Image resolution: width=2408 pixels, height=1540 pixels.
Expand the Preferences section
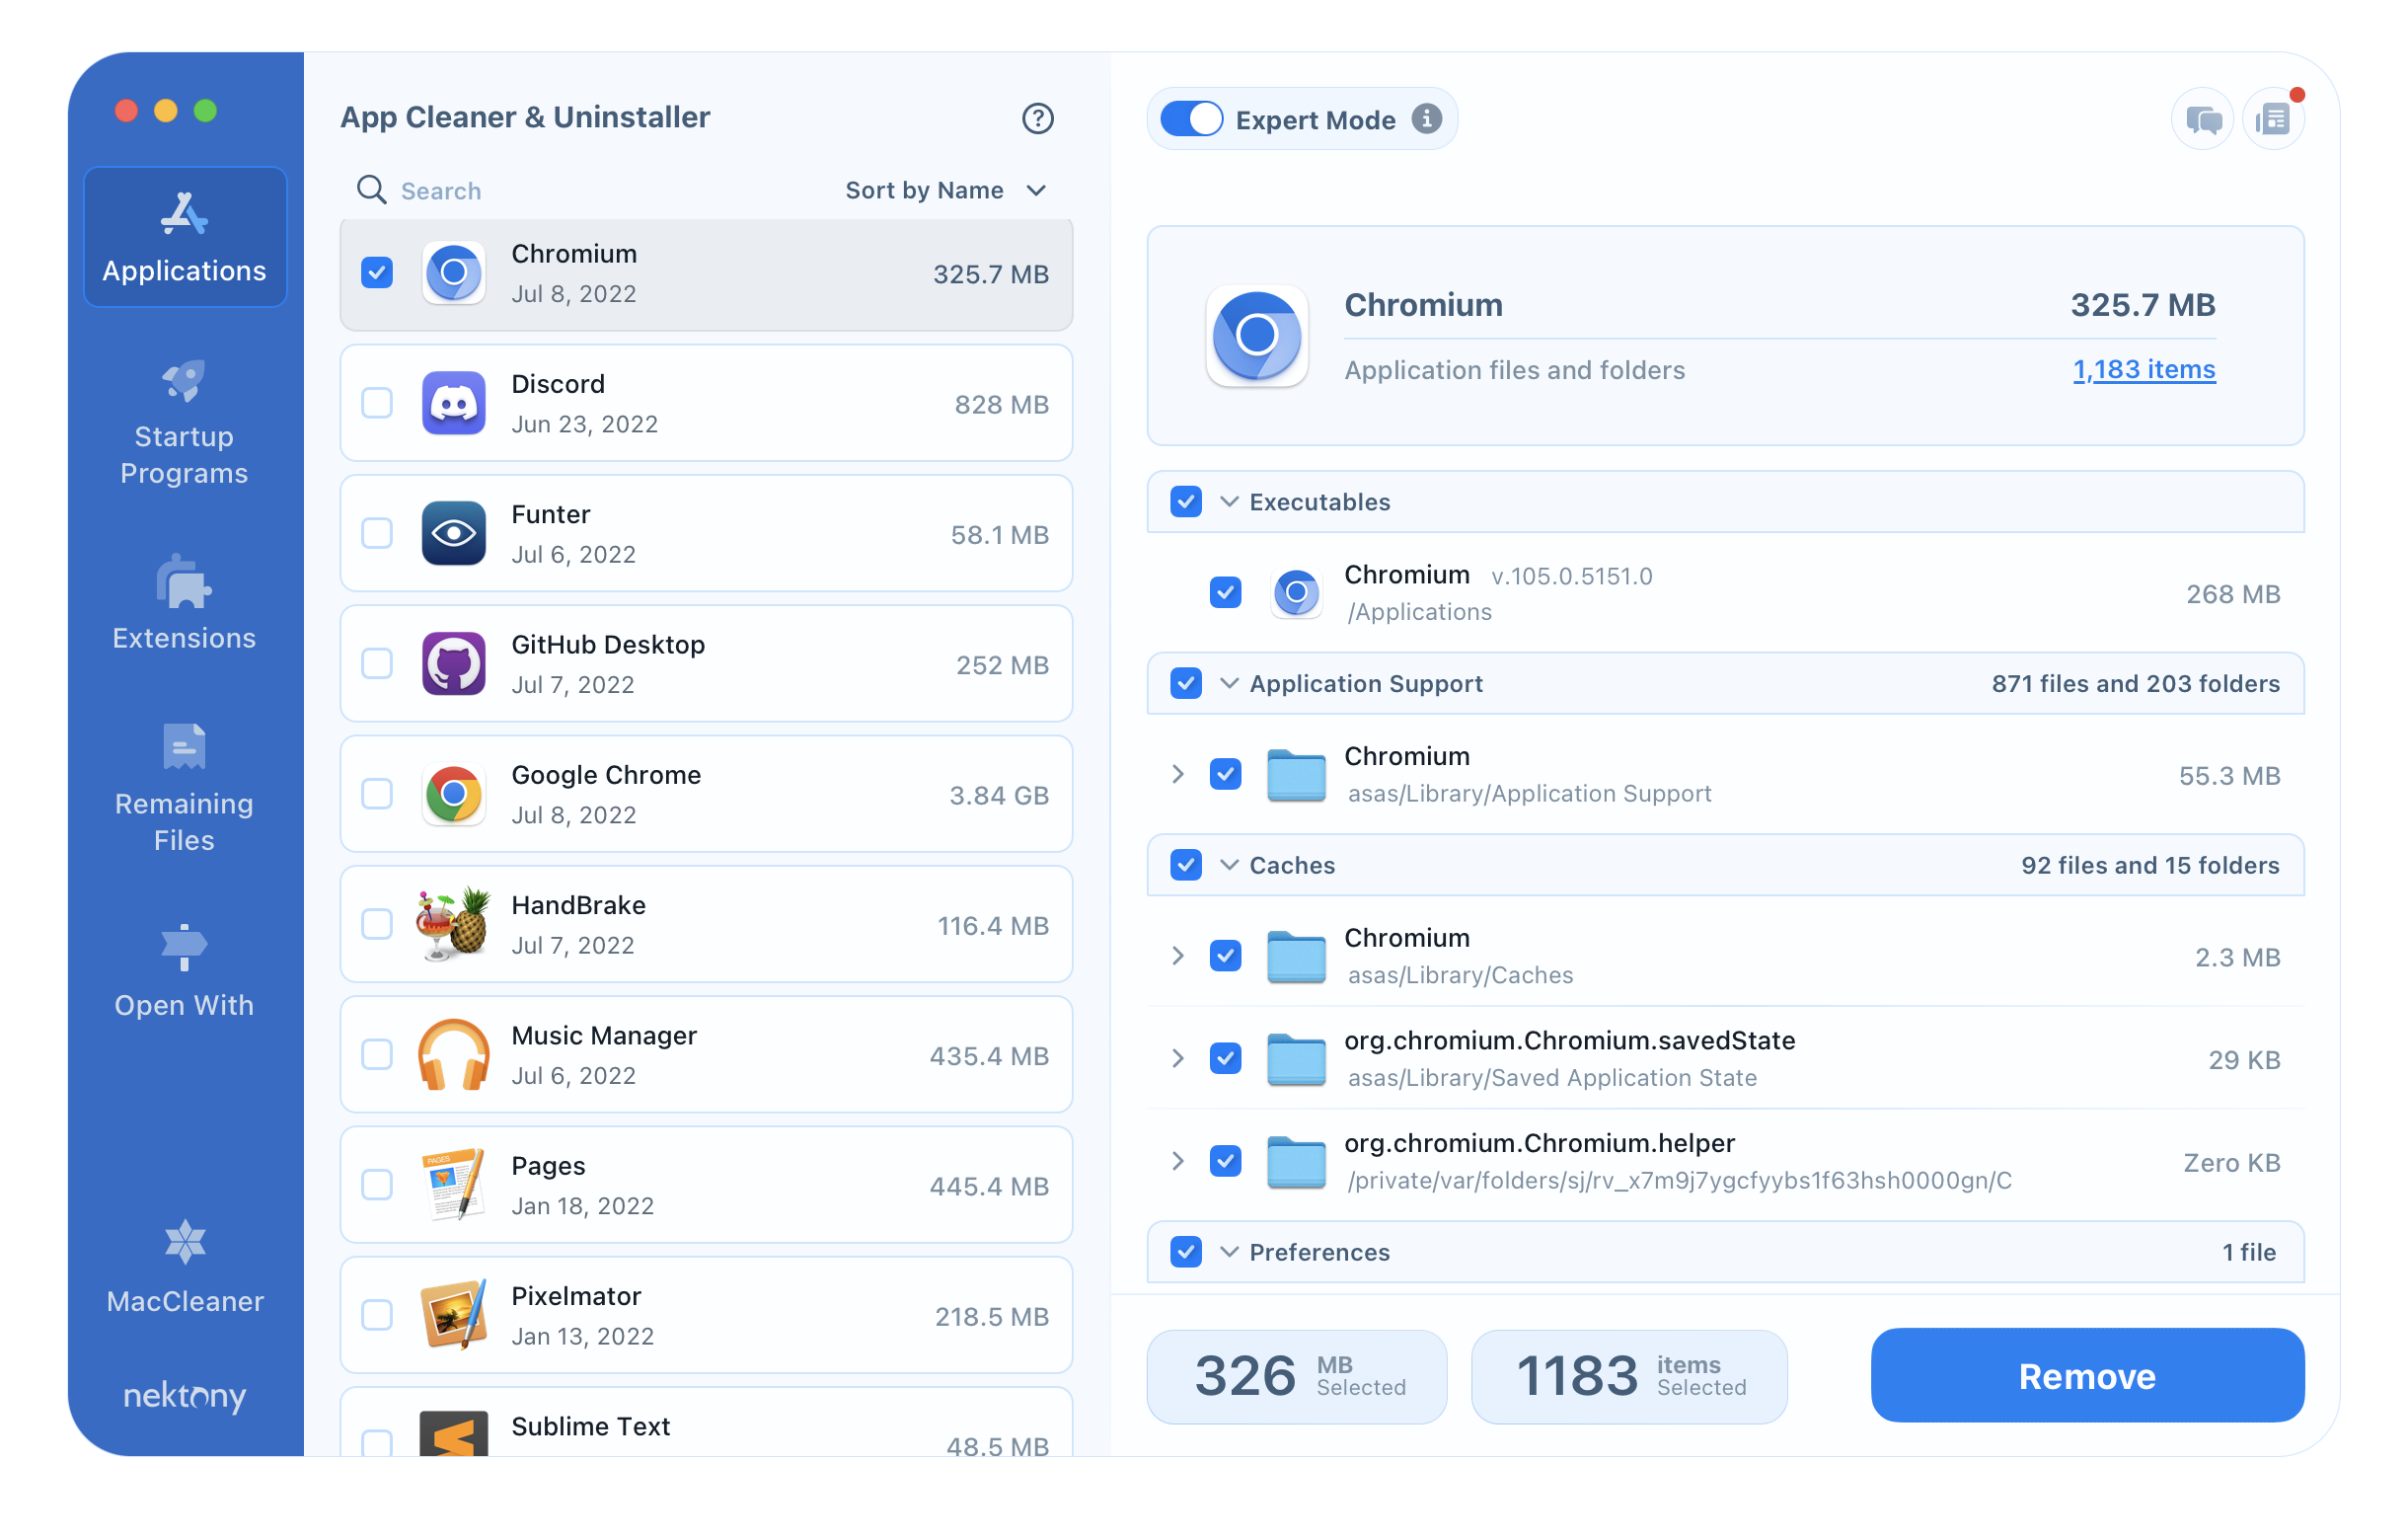pyautogui.click(x=1227, y=1252)
